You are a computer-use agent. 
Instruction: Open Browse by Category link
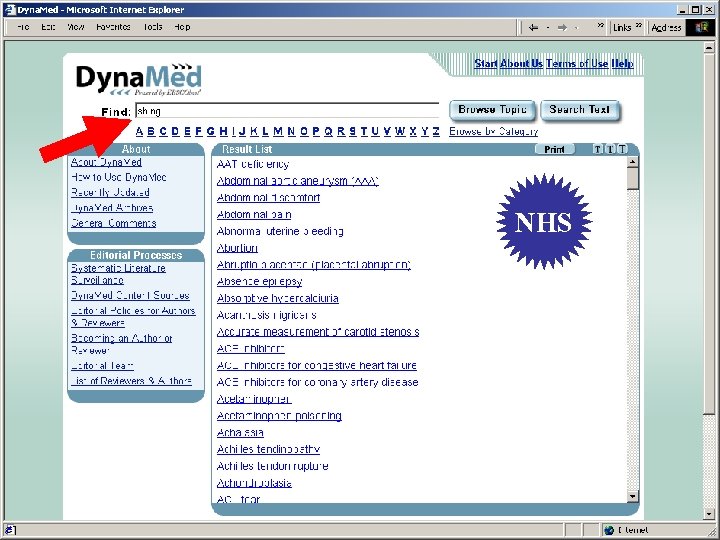pyautogui.click(x=493, y=132)
